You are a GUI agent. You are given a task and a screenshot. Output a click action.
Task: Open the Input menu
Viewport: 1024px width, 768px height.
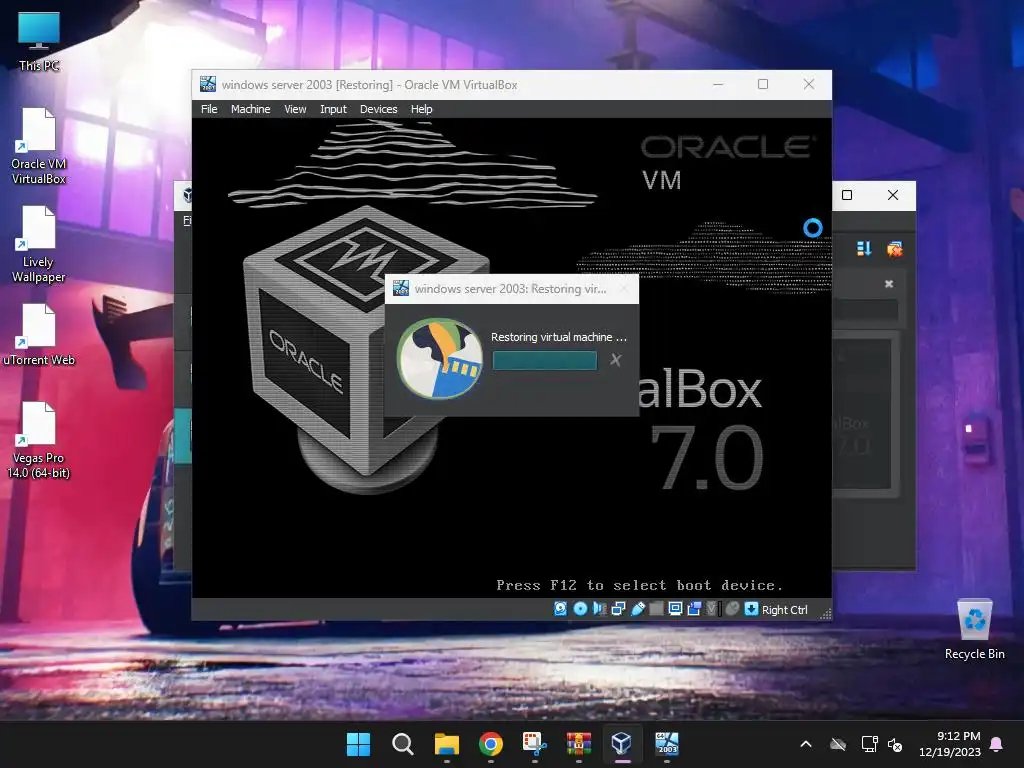click(x=333, y=109)
